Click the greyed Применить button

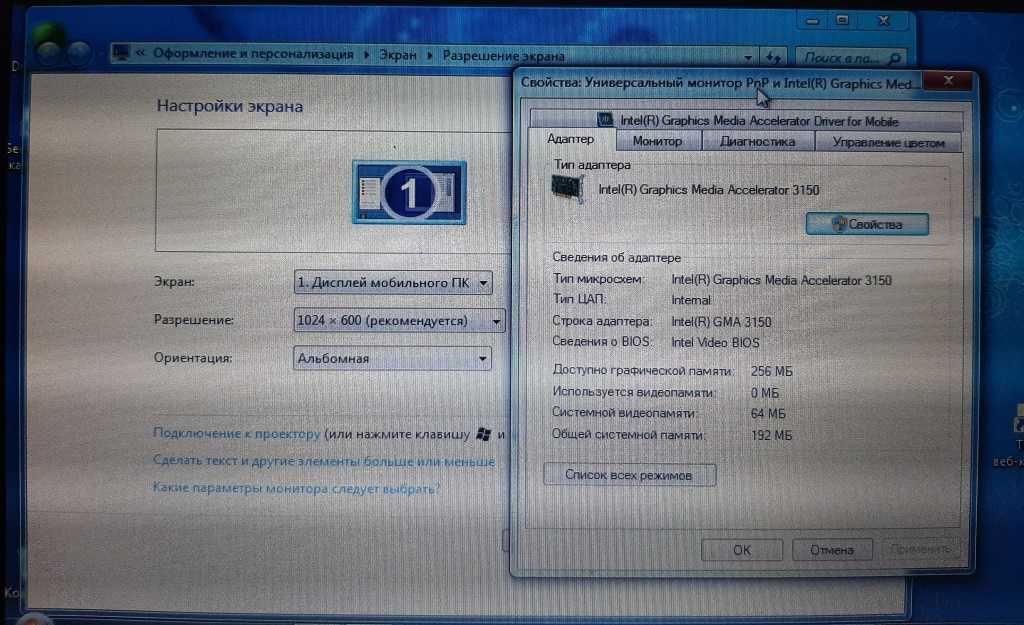921,549
